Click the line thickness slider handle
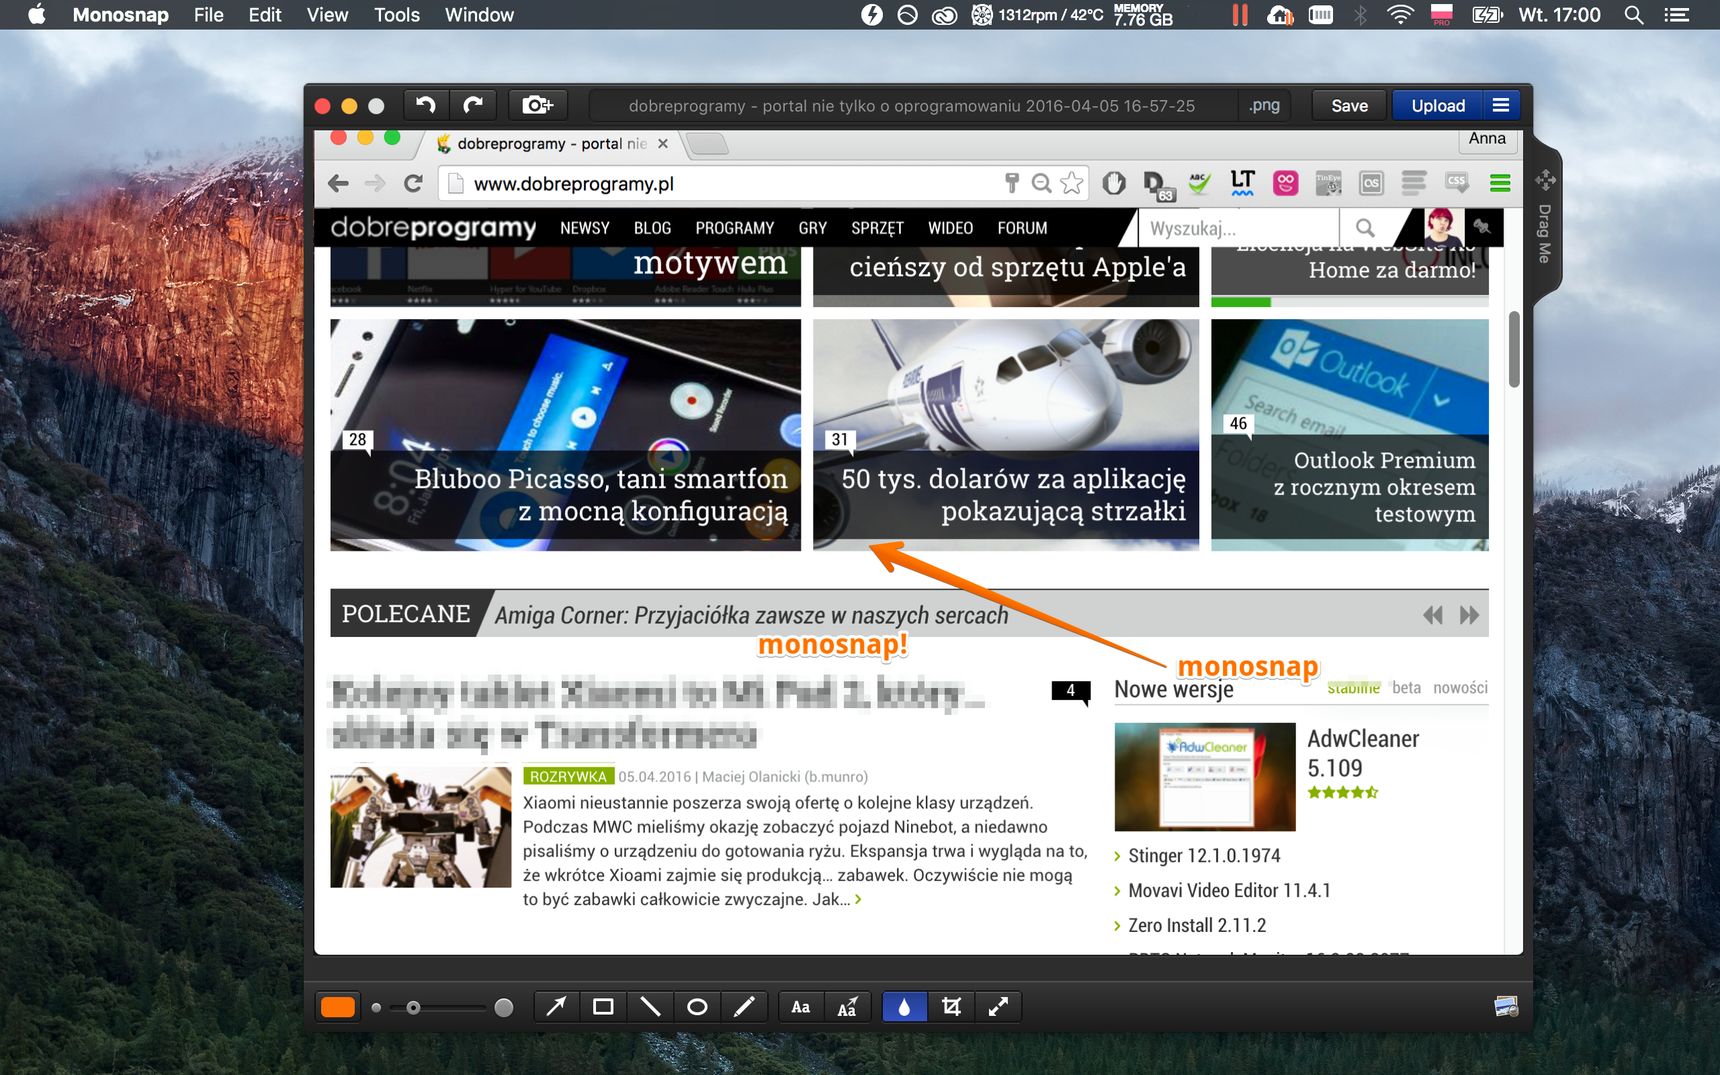 pyautogui.click(x=413, y=1008)
